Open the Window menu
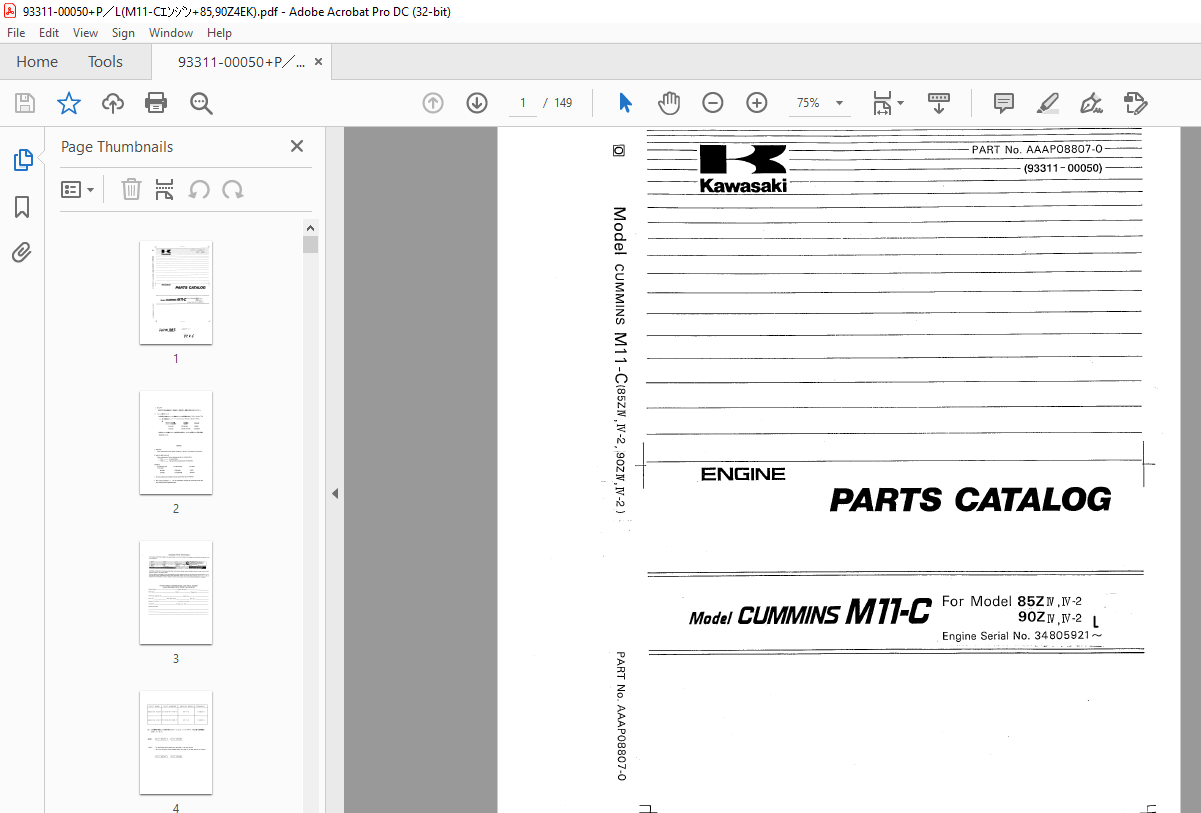Viewport: 1201px width, 813px height. pyautogui.click(x=171, y=33)
